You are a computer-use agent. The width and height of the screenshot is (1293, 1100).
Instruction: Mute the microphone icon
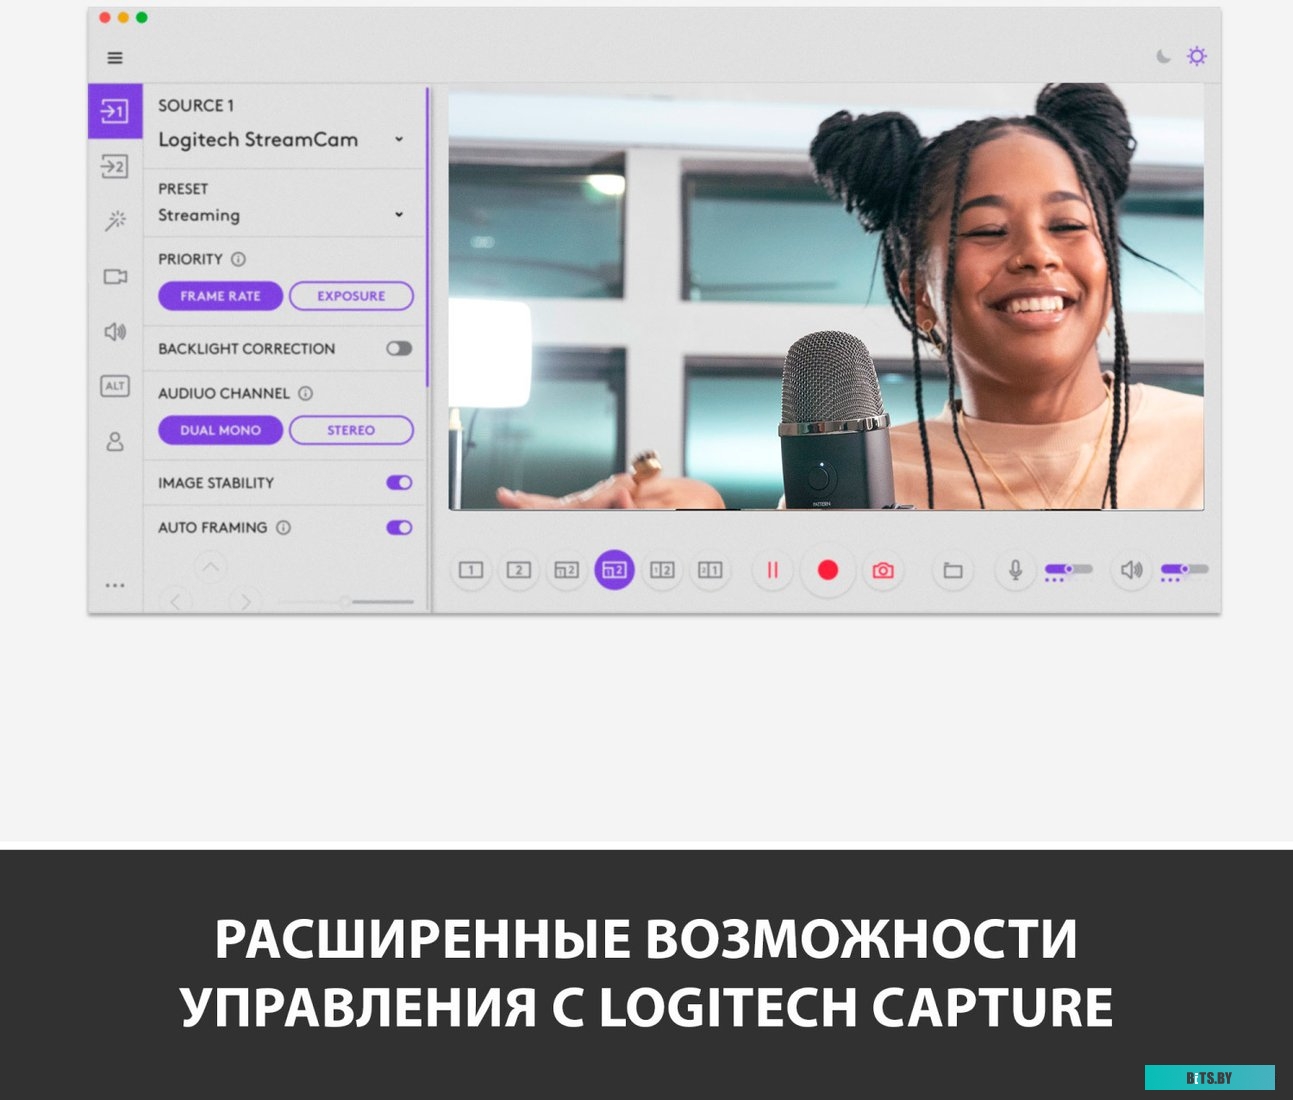coord(1015,570)
